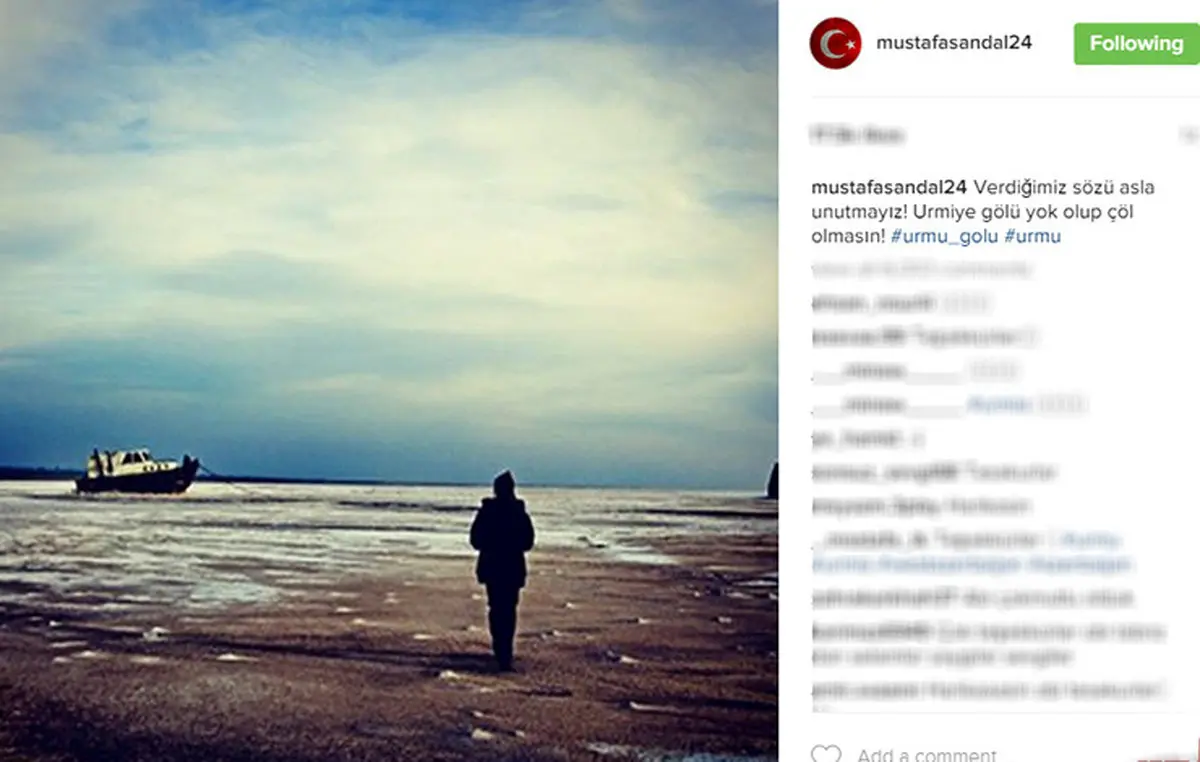Click mustafasandal24 username in the caption
This screenshot has width=1200, height=762.
889,188
